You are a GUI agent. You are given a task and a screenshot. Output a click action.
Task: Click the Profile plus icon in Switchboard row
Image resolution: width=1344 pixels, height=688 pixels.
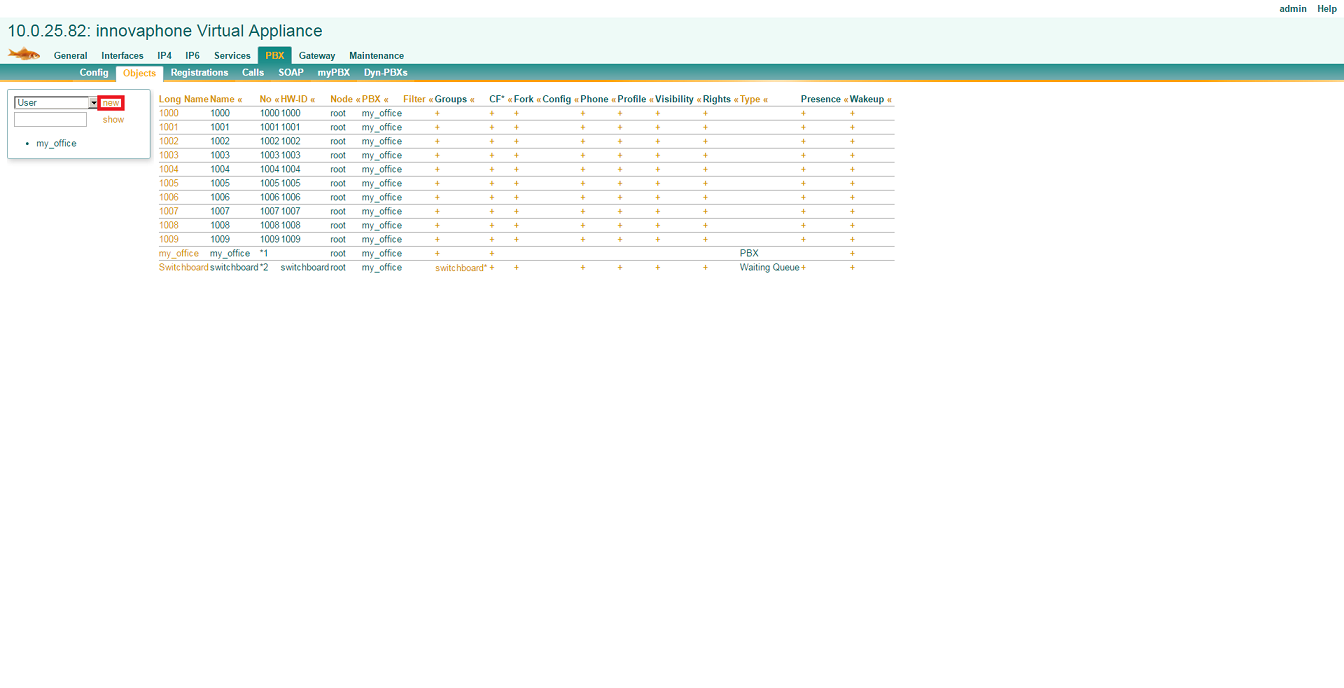point(619,268)
